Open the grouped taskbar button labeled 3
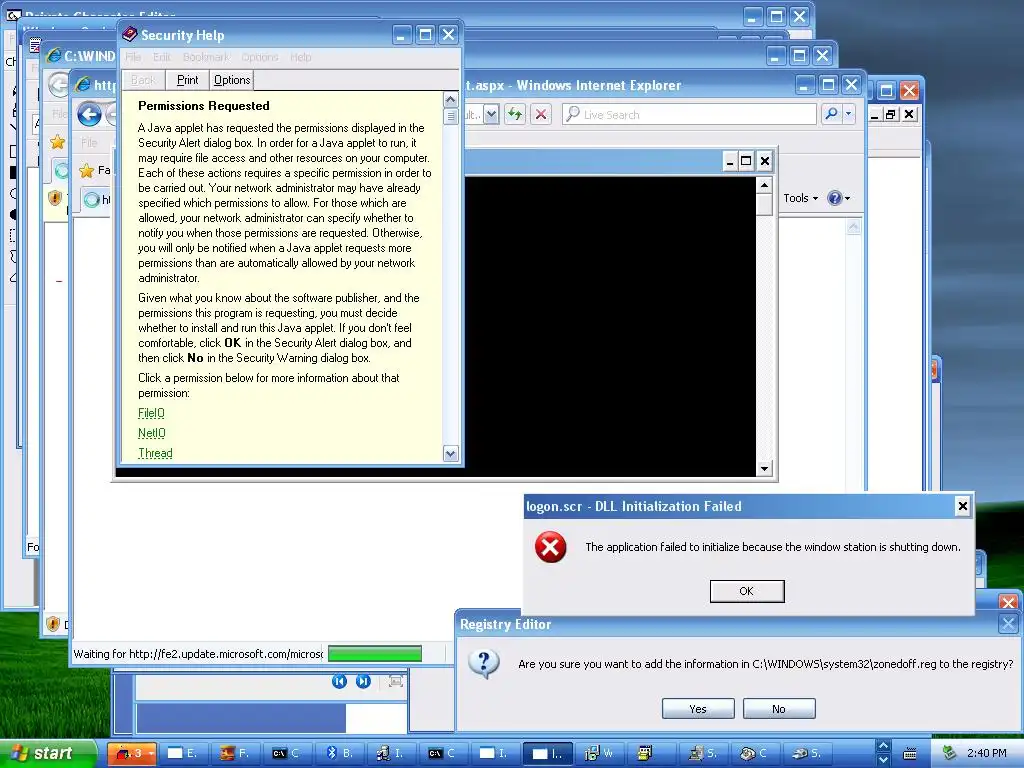Screen dimensions: 1024x768 (131, 753)
